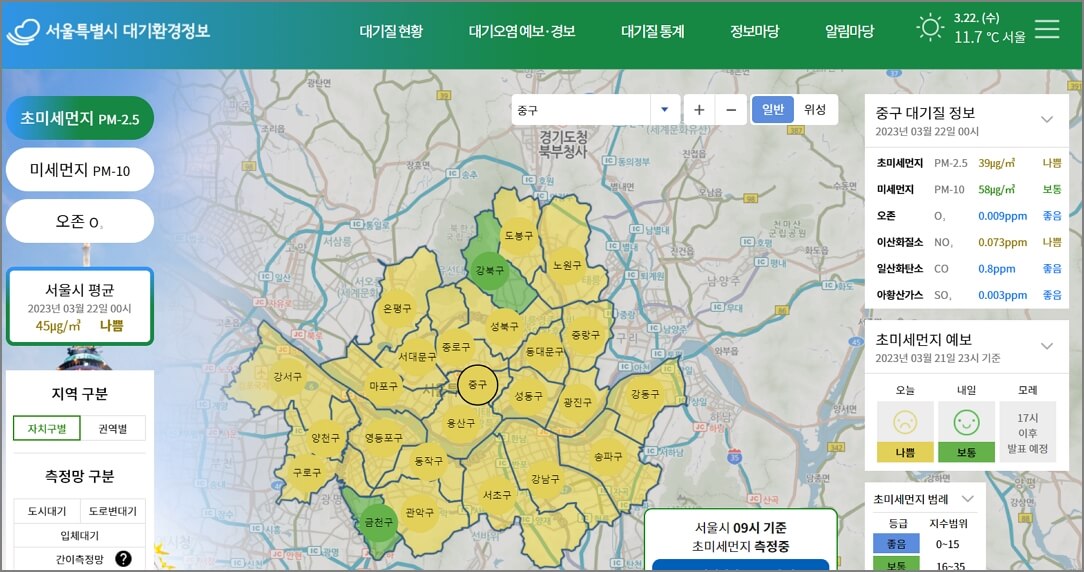Switch pollutant to 오존 O3
The height and width of the screenshot is (572, 1084).
tap(80, 221)
